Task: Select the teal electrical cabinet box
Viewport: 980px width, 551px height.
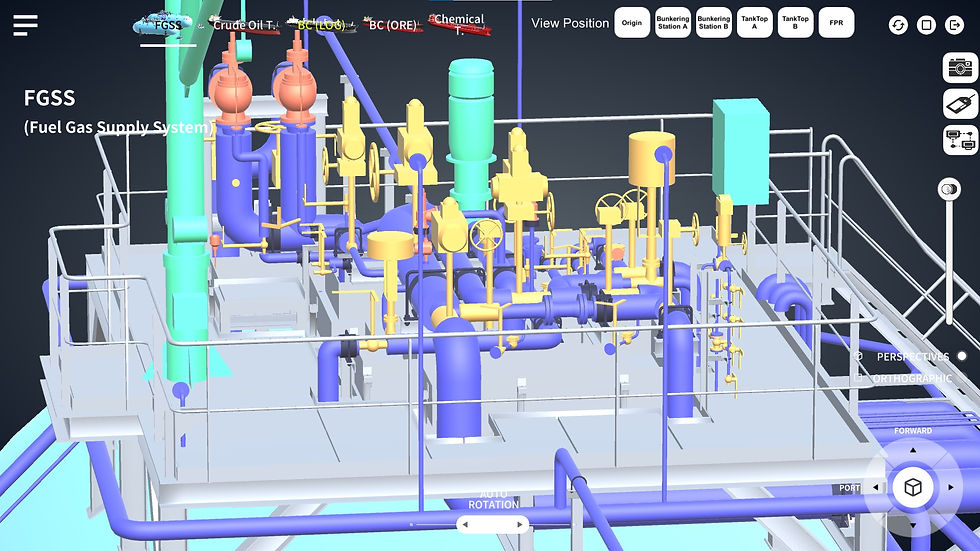Action: click(741, 151)
